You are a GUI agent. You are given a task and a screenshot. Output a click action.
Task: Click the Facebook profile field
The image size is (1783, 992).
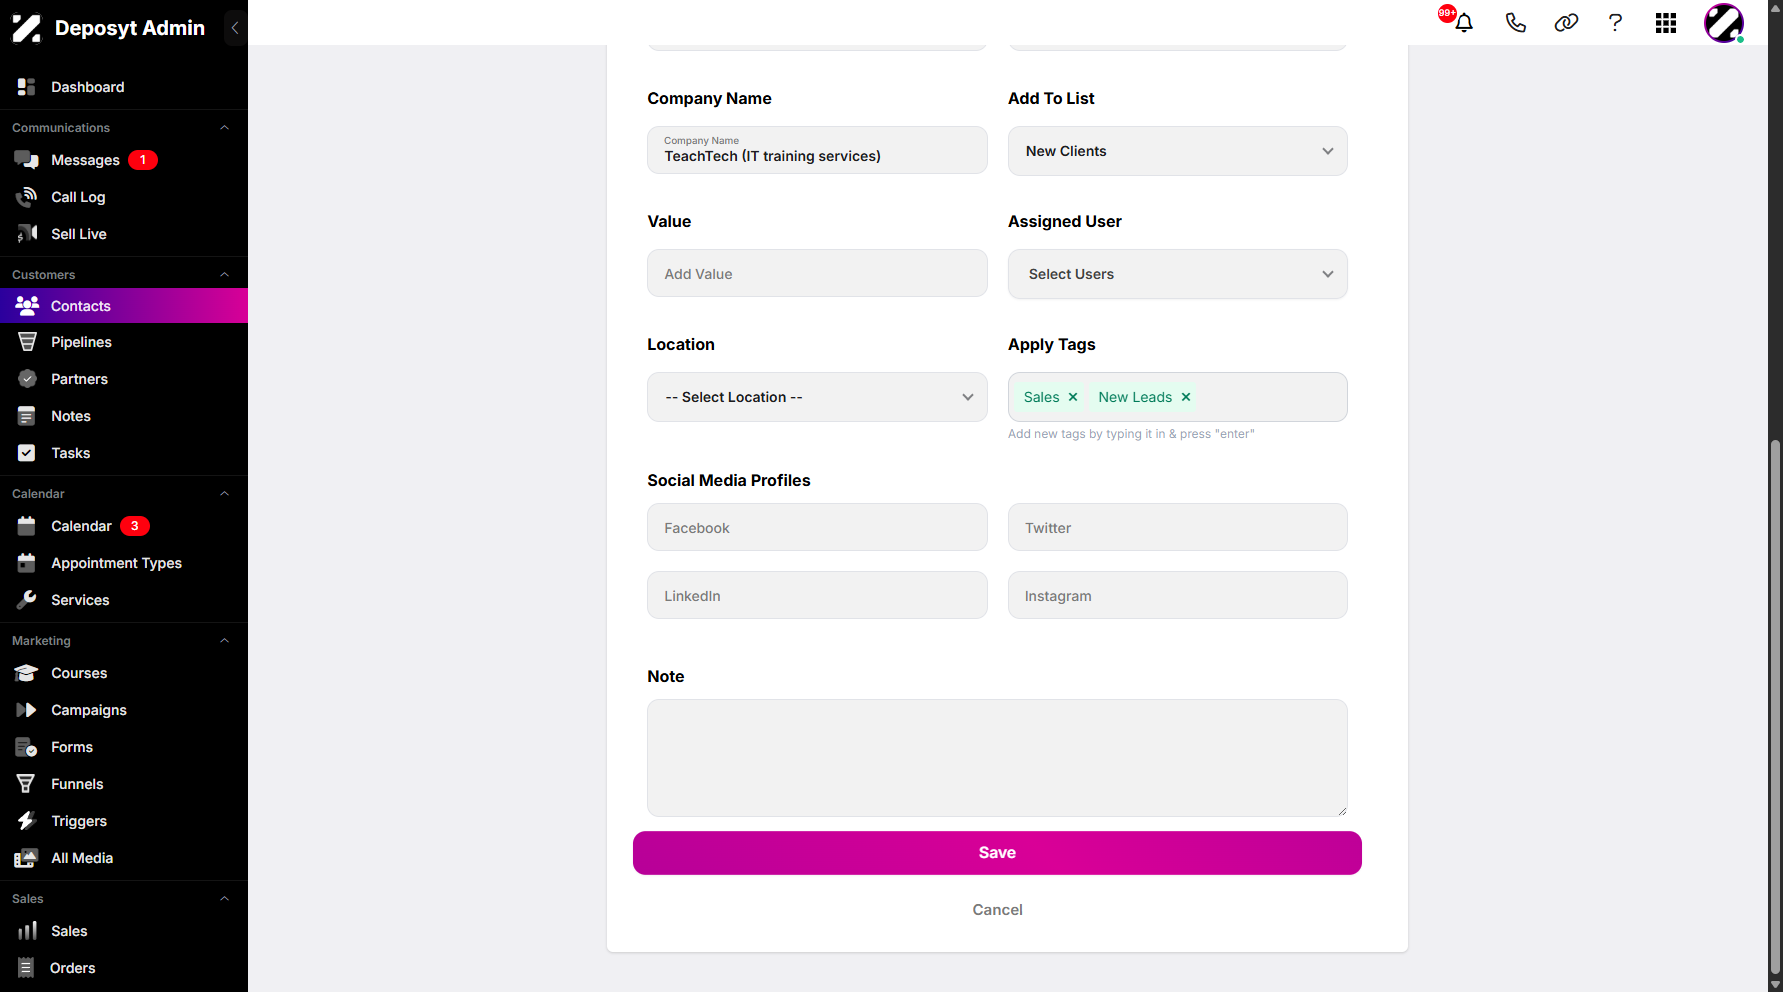[x=817, y=527]
